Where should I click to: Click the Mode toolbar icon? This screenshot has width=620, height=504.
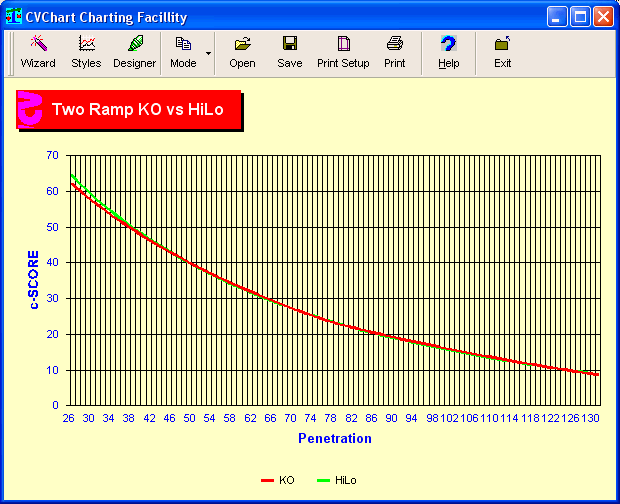(x=183, y=51)
